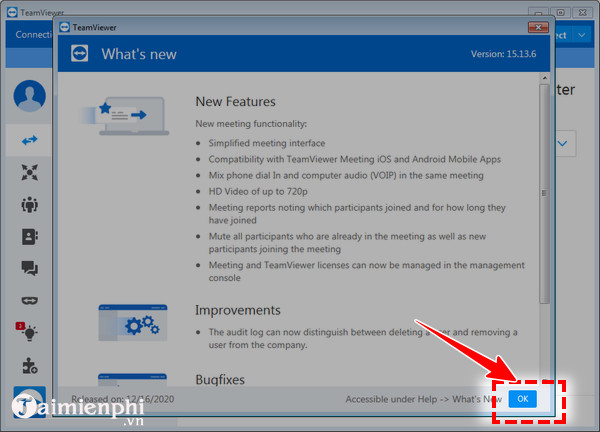Viewport: 600px width, 432px height.
Task: Click the dialog's vertical scrollbar thumb
Action: coord(544,194)
